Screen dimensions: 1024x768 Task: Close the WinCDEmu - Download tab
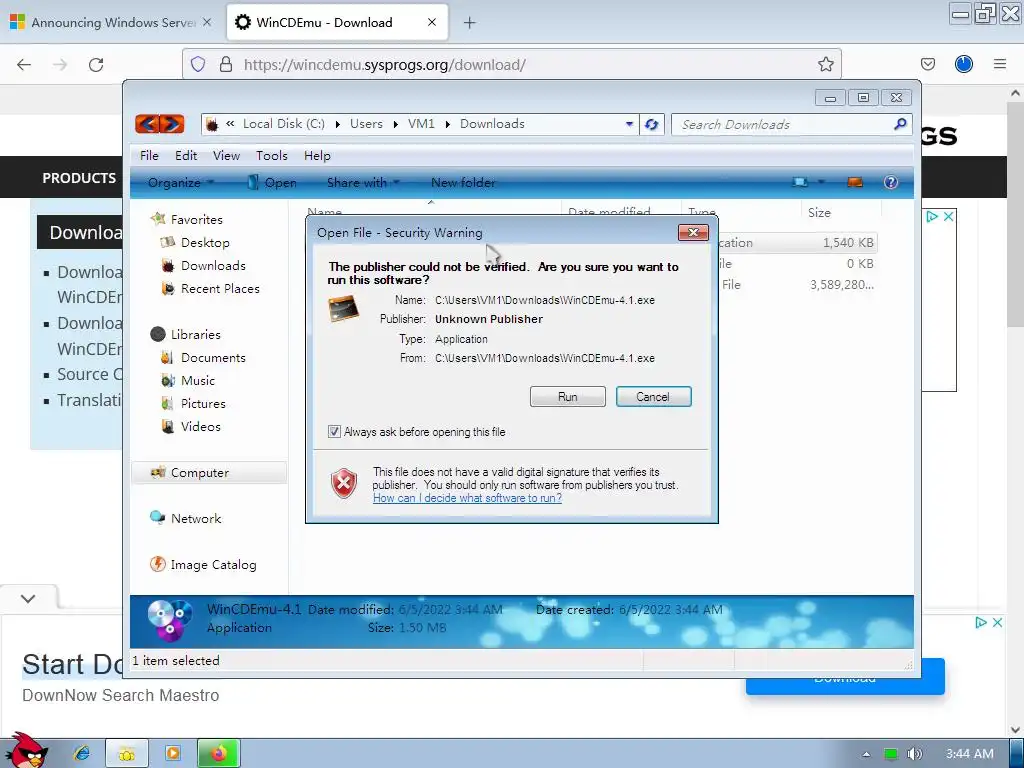pyautogui.click(x=432, y=22)
